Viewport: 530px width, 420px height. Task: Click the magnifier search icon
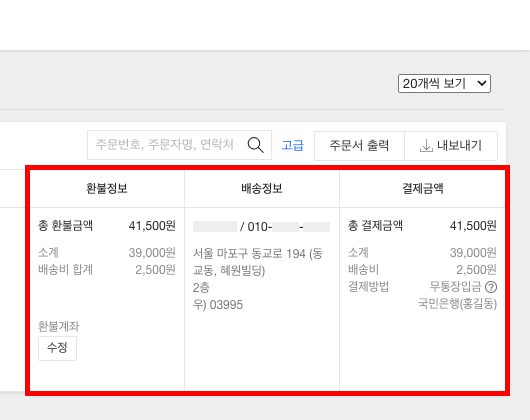tap(256, 145)
